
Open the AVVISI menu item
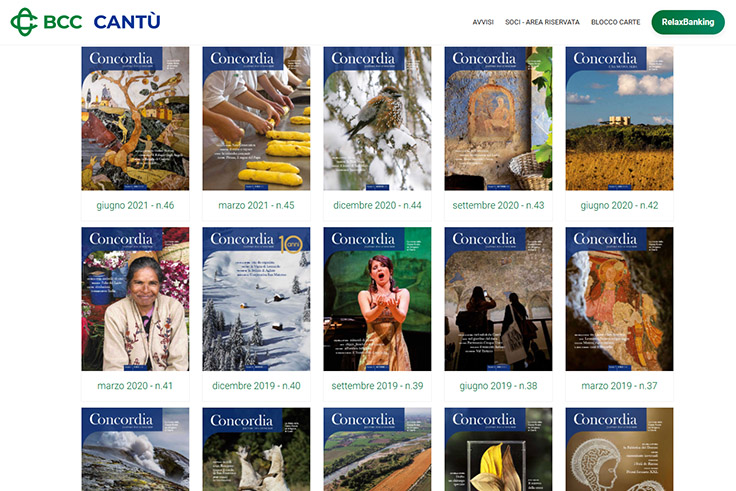tap(483, 22)
